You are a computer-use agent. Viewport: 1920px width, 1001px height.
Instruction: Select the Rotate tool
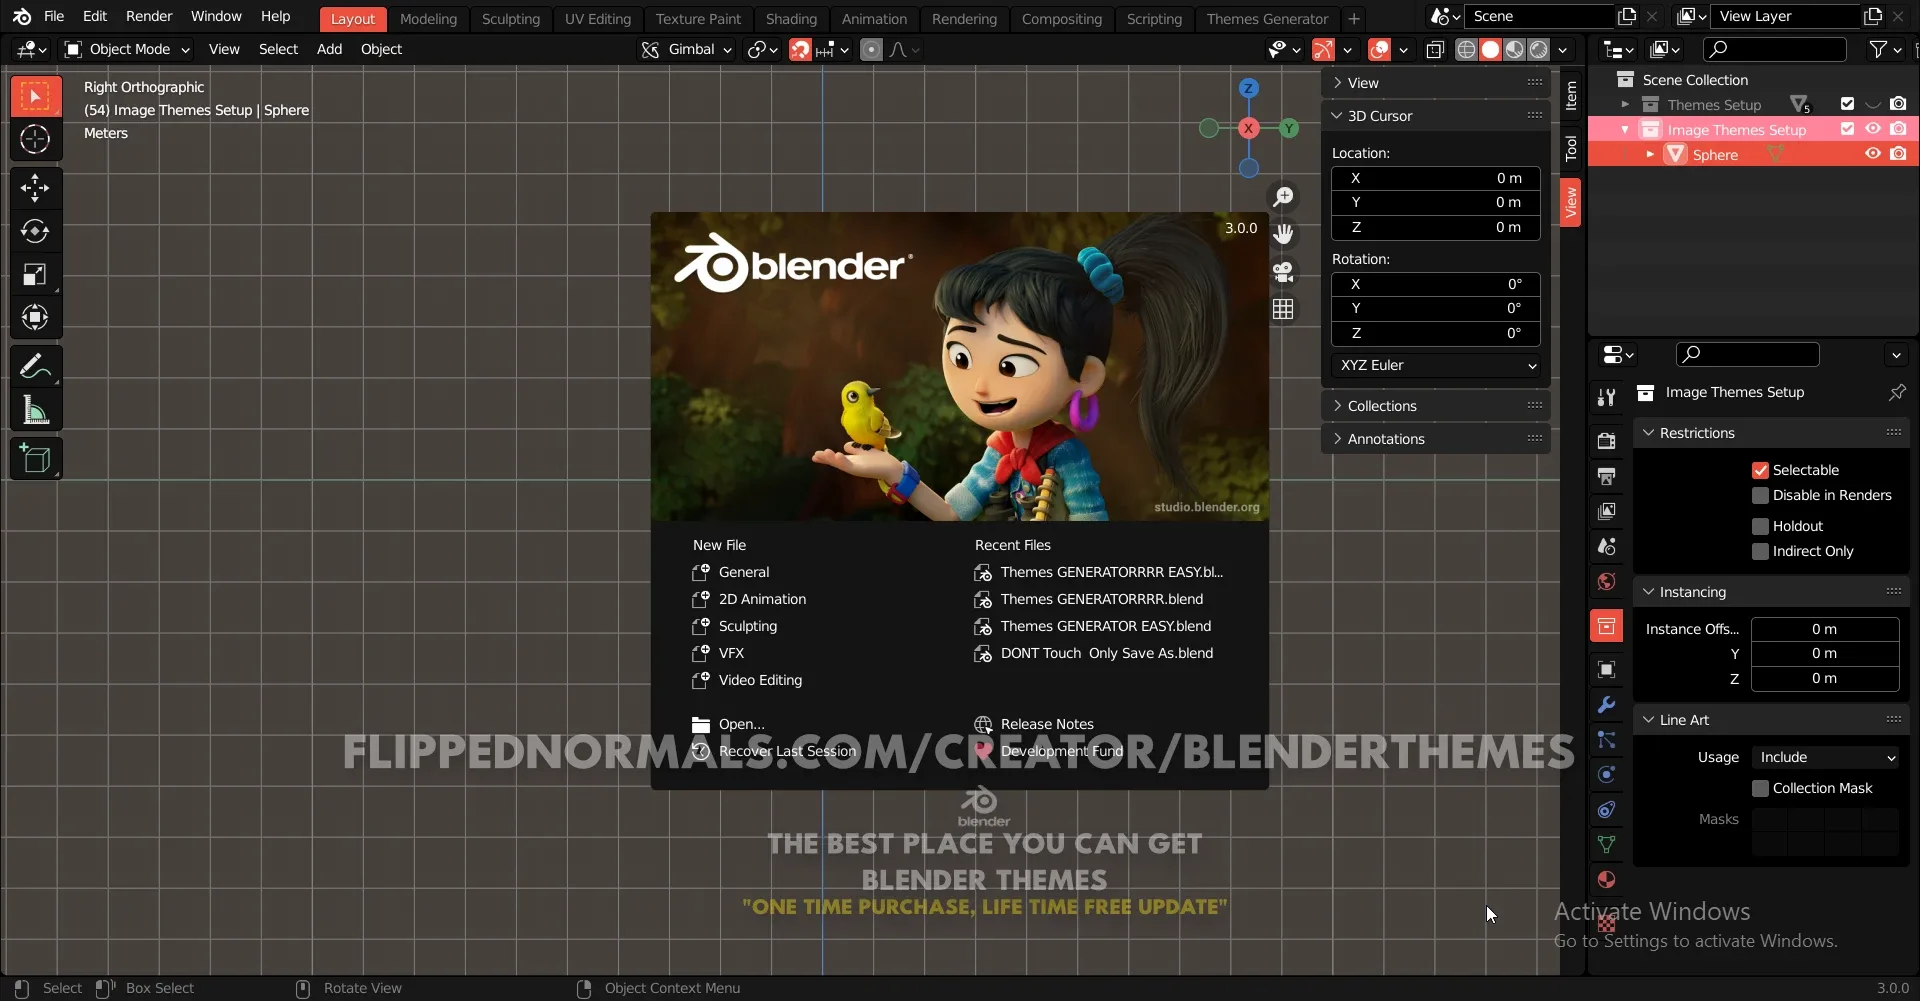pos(35,231)
